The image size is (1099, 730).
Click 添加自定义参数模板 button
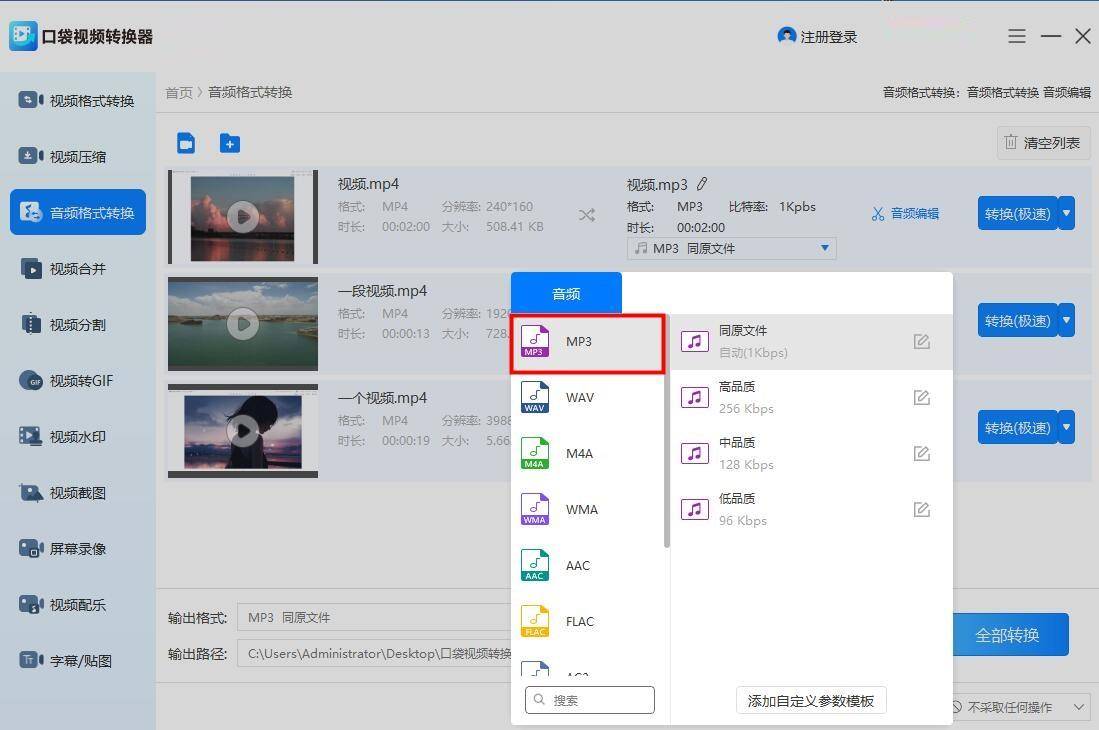click(x=811, y=701)
